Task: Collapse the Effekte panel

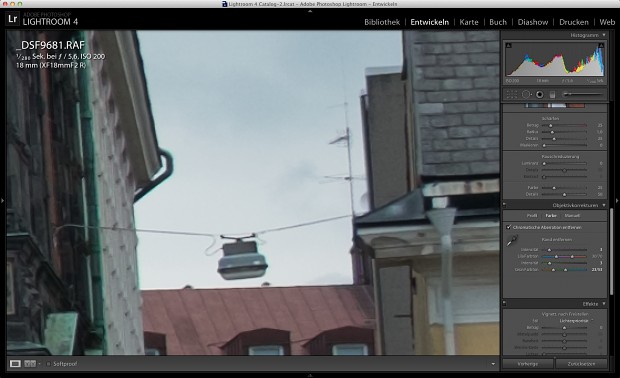Action: (604, 304)
